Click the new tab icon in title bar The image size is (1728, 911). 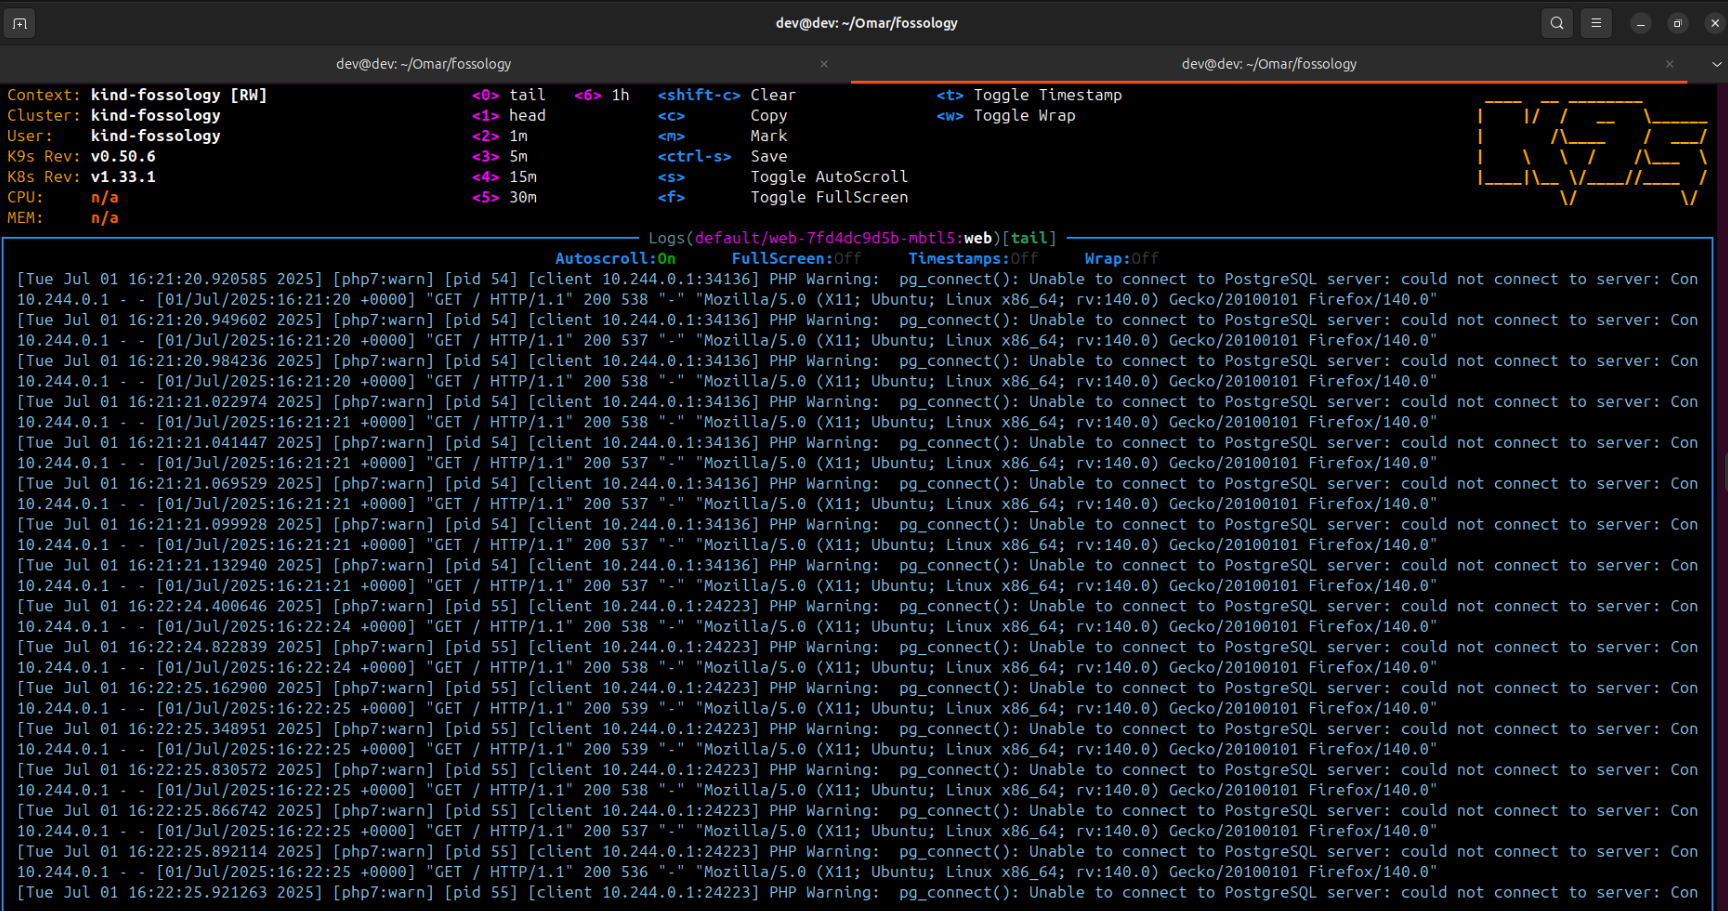pyautogui.click(x=20, y=23)
